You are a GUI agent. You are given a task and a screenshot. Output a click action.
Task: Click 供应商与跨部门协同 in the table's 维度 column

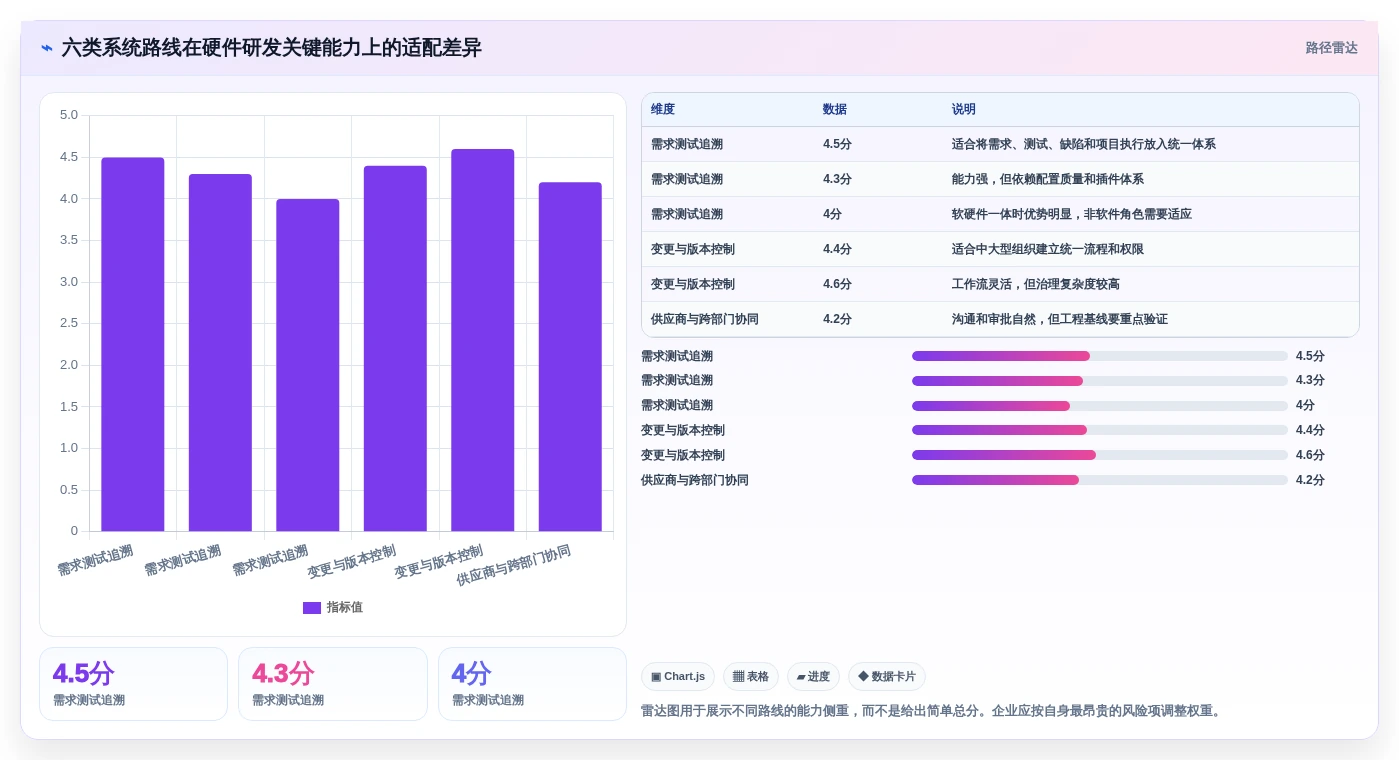[705, 319]
